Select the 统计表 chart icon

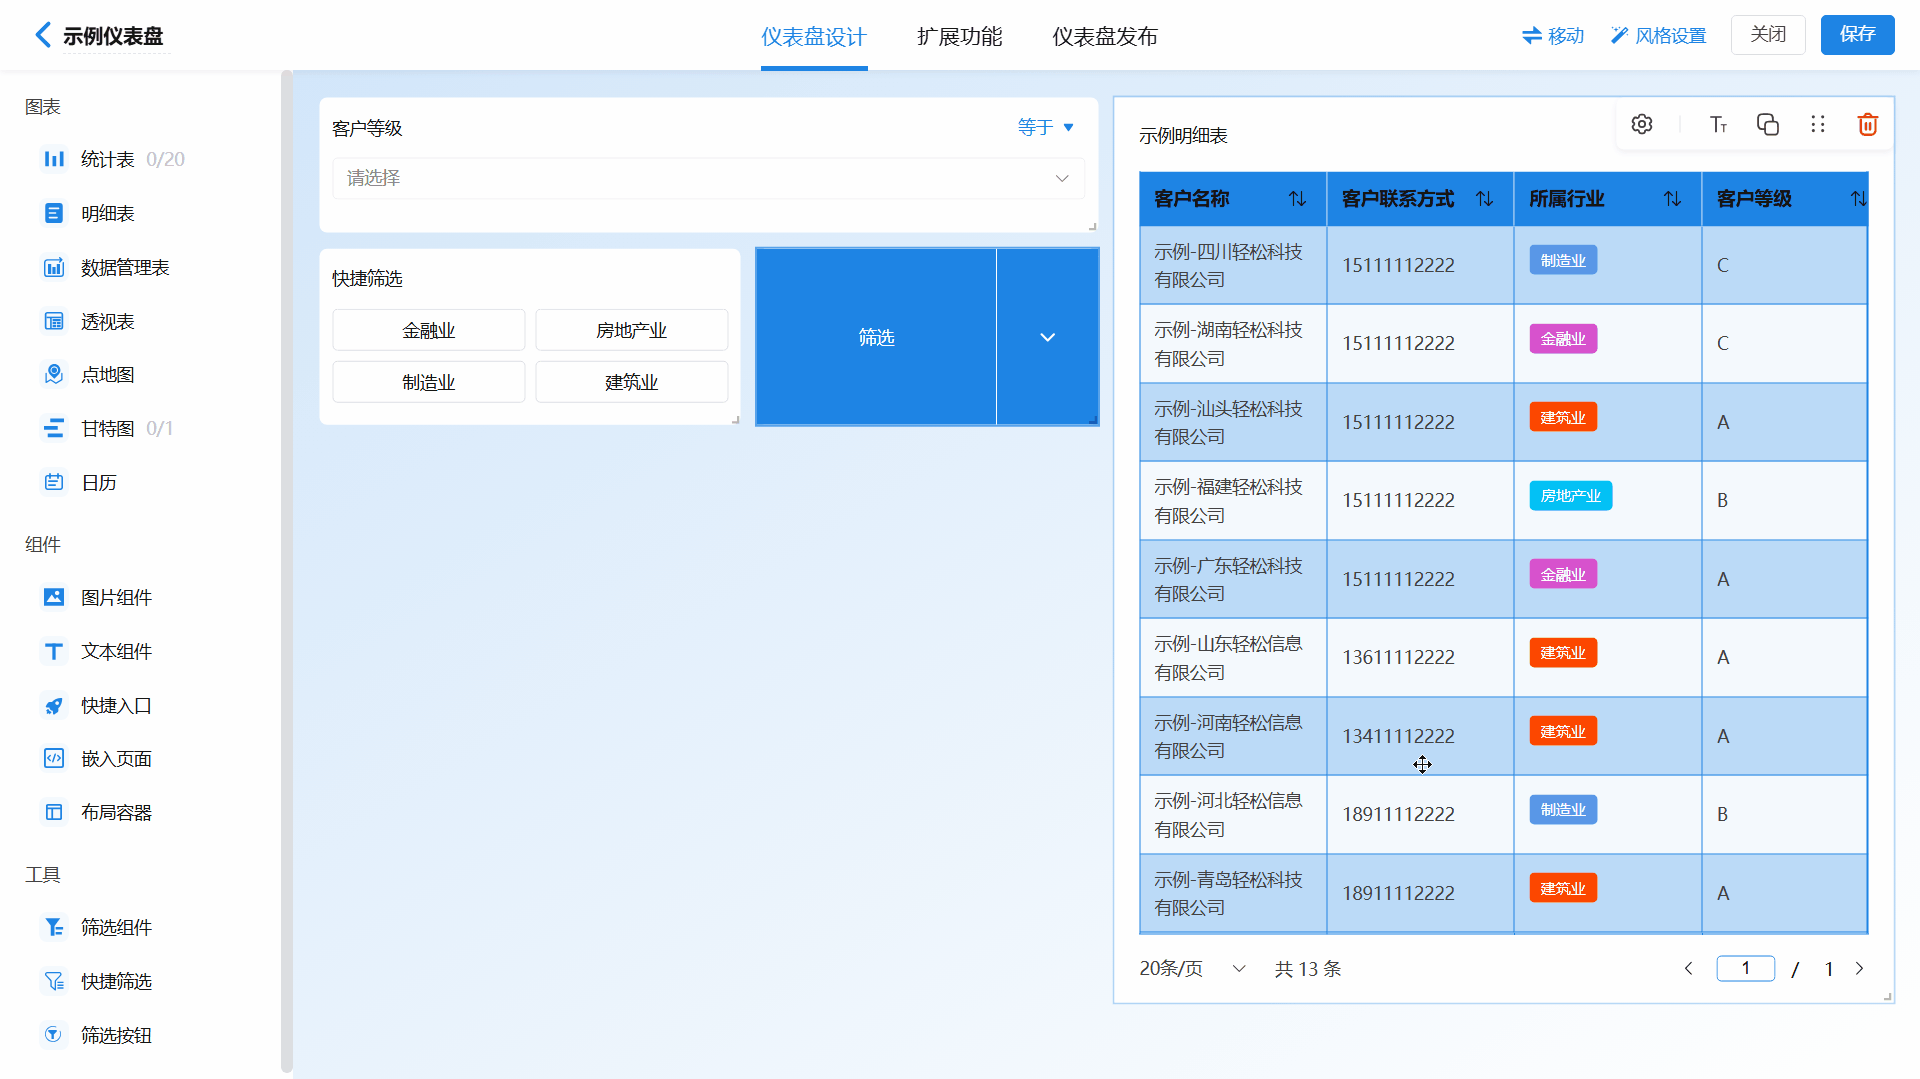[x=54, y=159]
